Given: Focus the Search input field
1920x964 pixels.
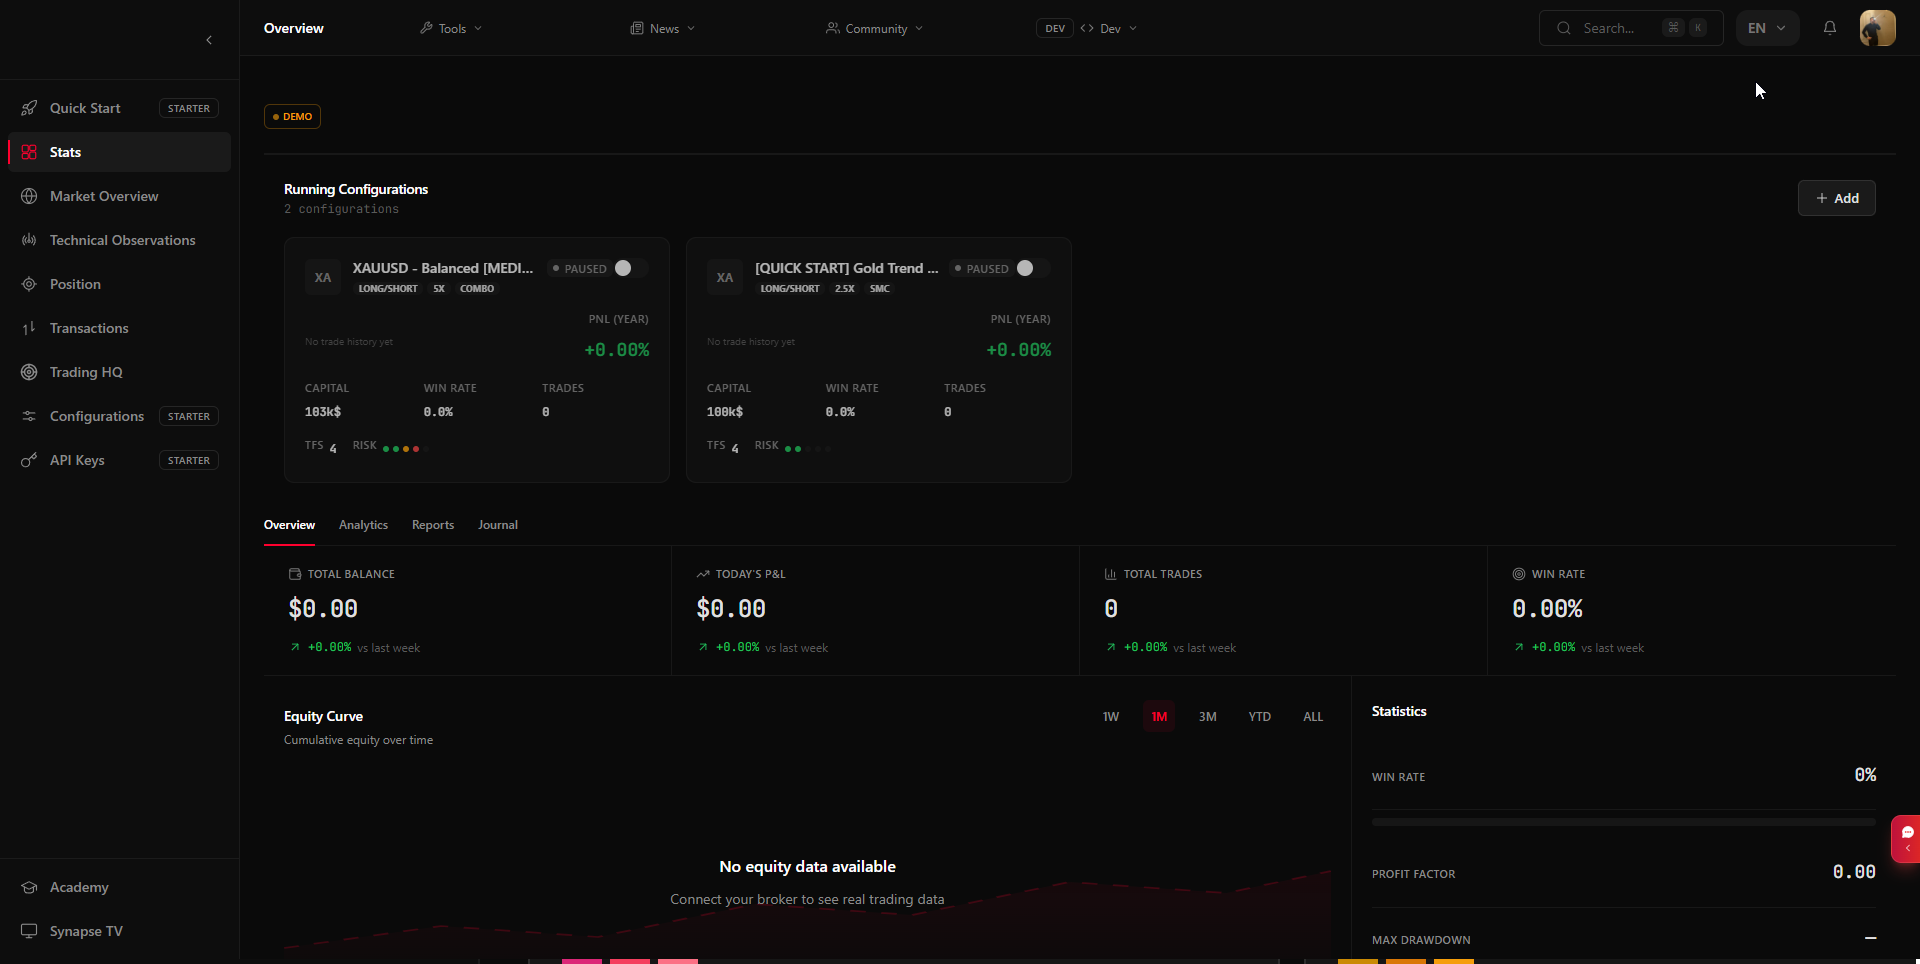Looking at the screenshot, I should pos(1631,28).
